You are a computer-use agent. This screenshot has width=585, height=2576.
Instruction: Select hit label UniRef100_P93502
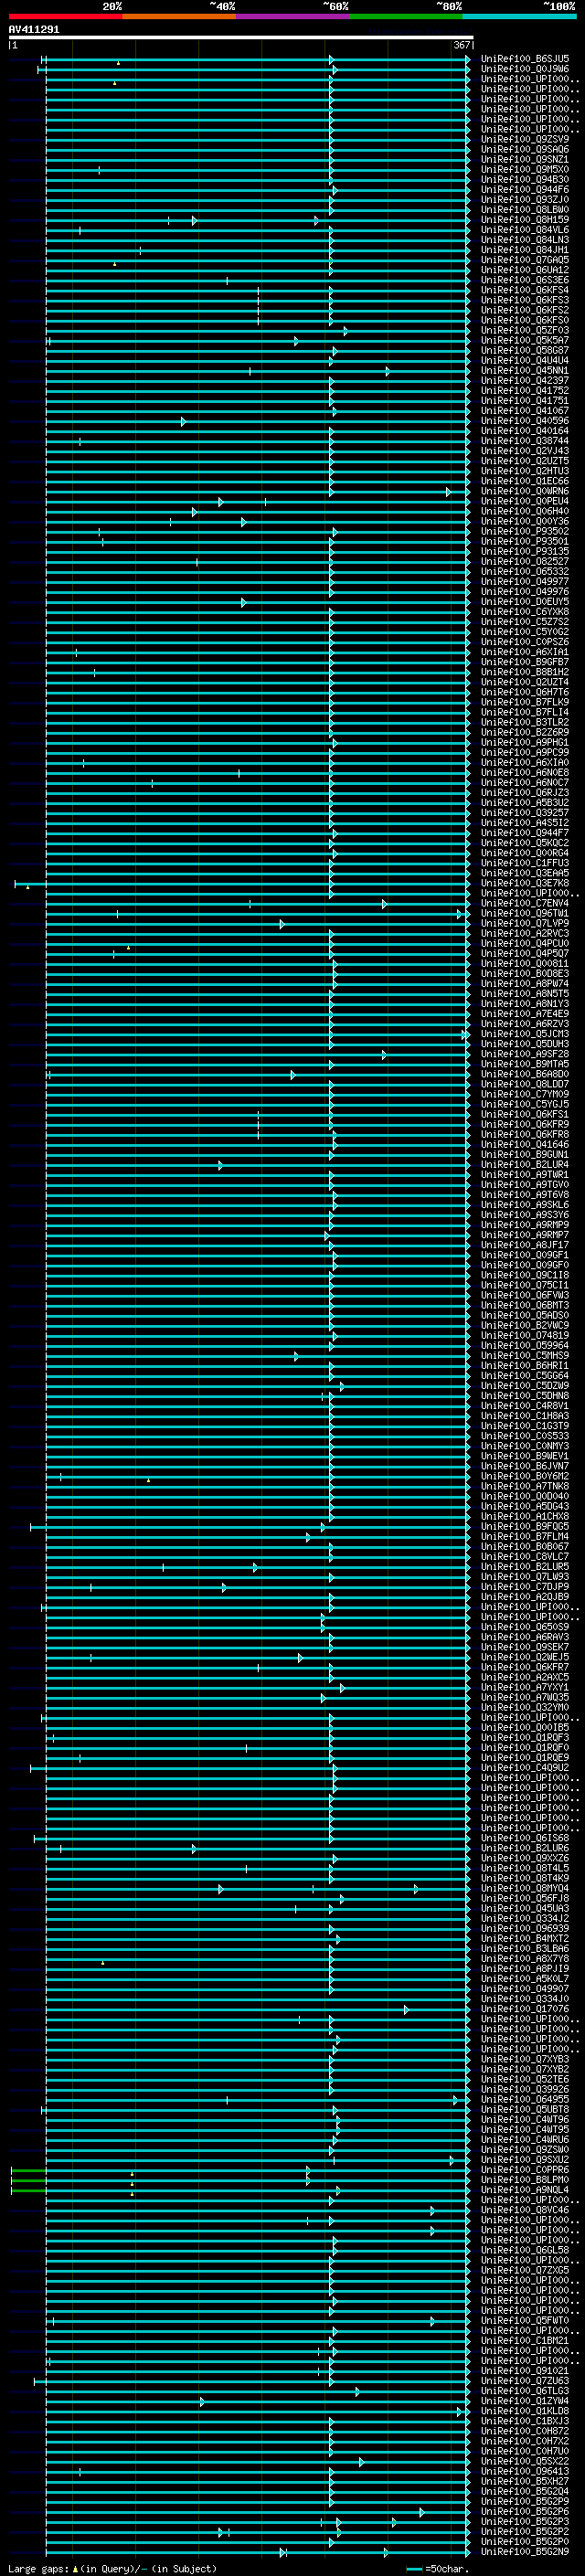point(525,531)
